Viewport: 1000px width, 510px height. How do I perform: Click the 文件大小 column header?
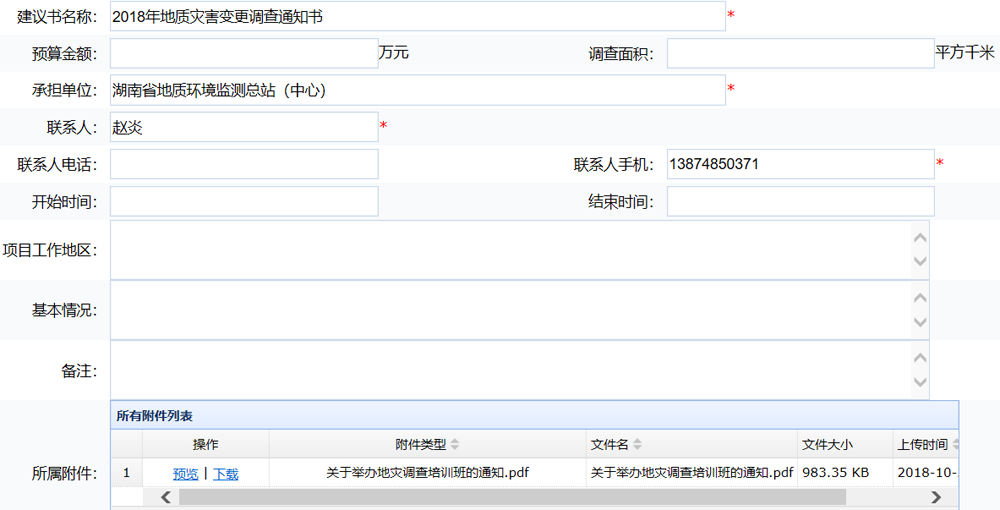(x=827, y=445)
